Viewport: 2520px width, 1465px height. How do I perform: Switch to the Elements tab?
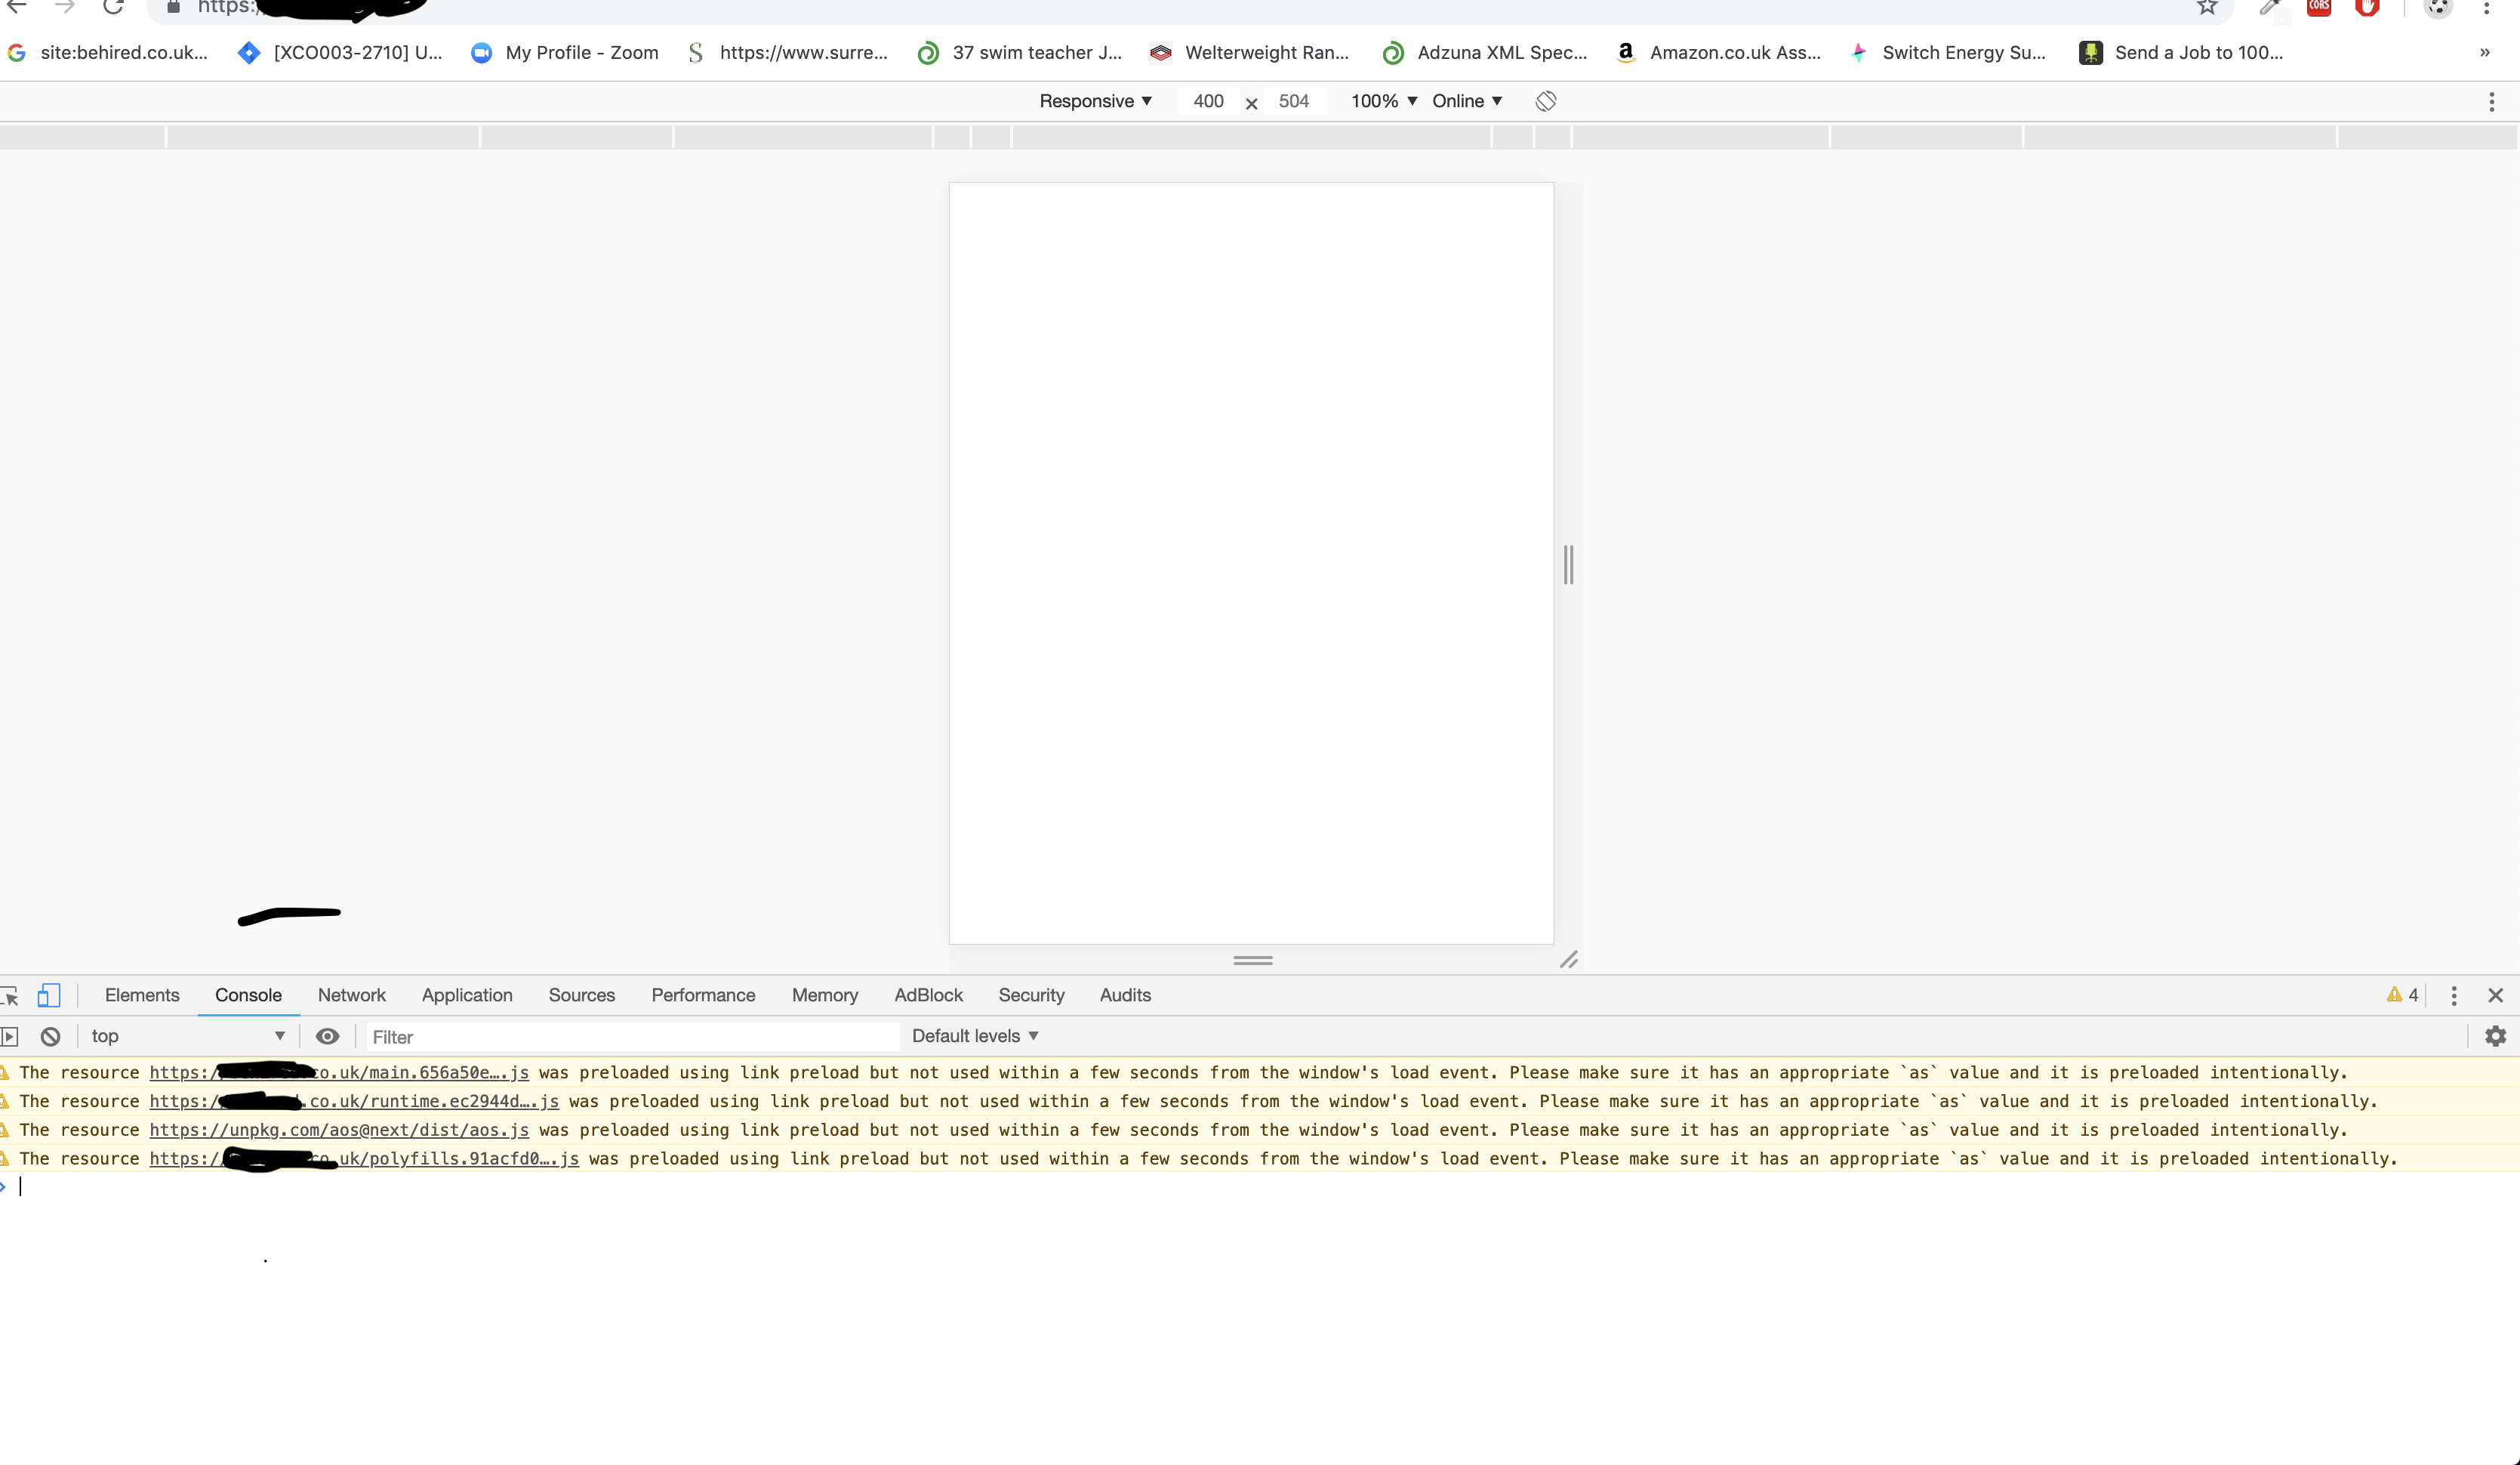[x=142, y=995]
